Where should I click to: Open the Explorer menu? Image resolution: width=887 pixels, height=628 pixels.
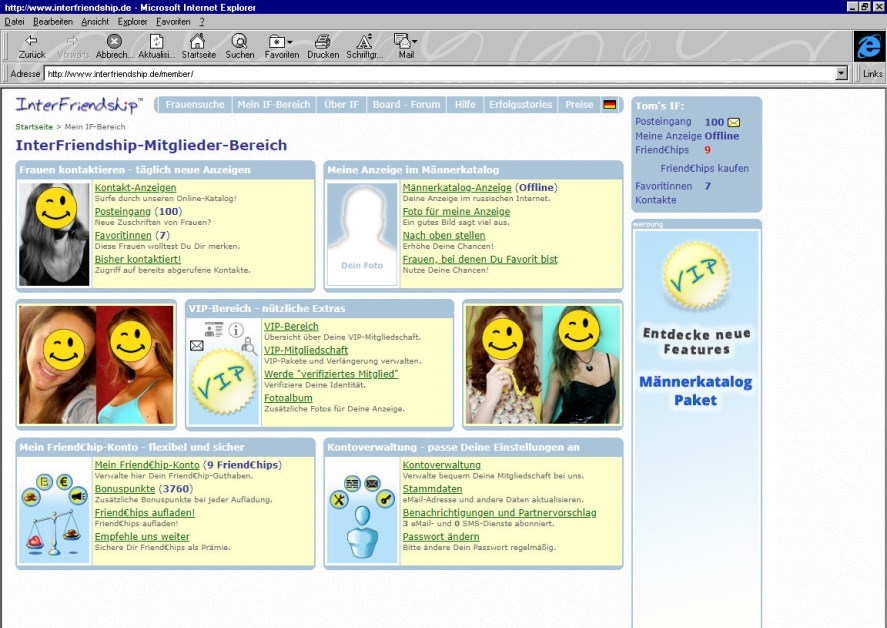coord(132,21)
